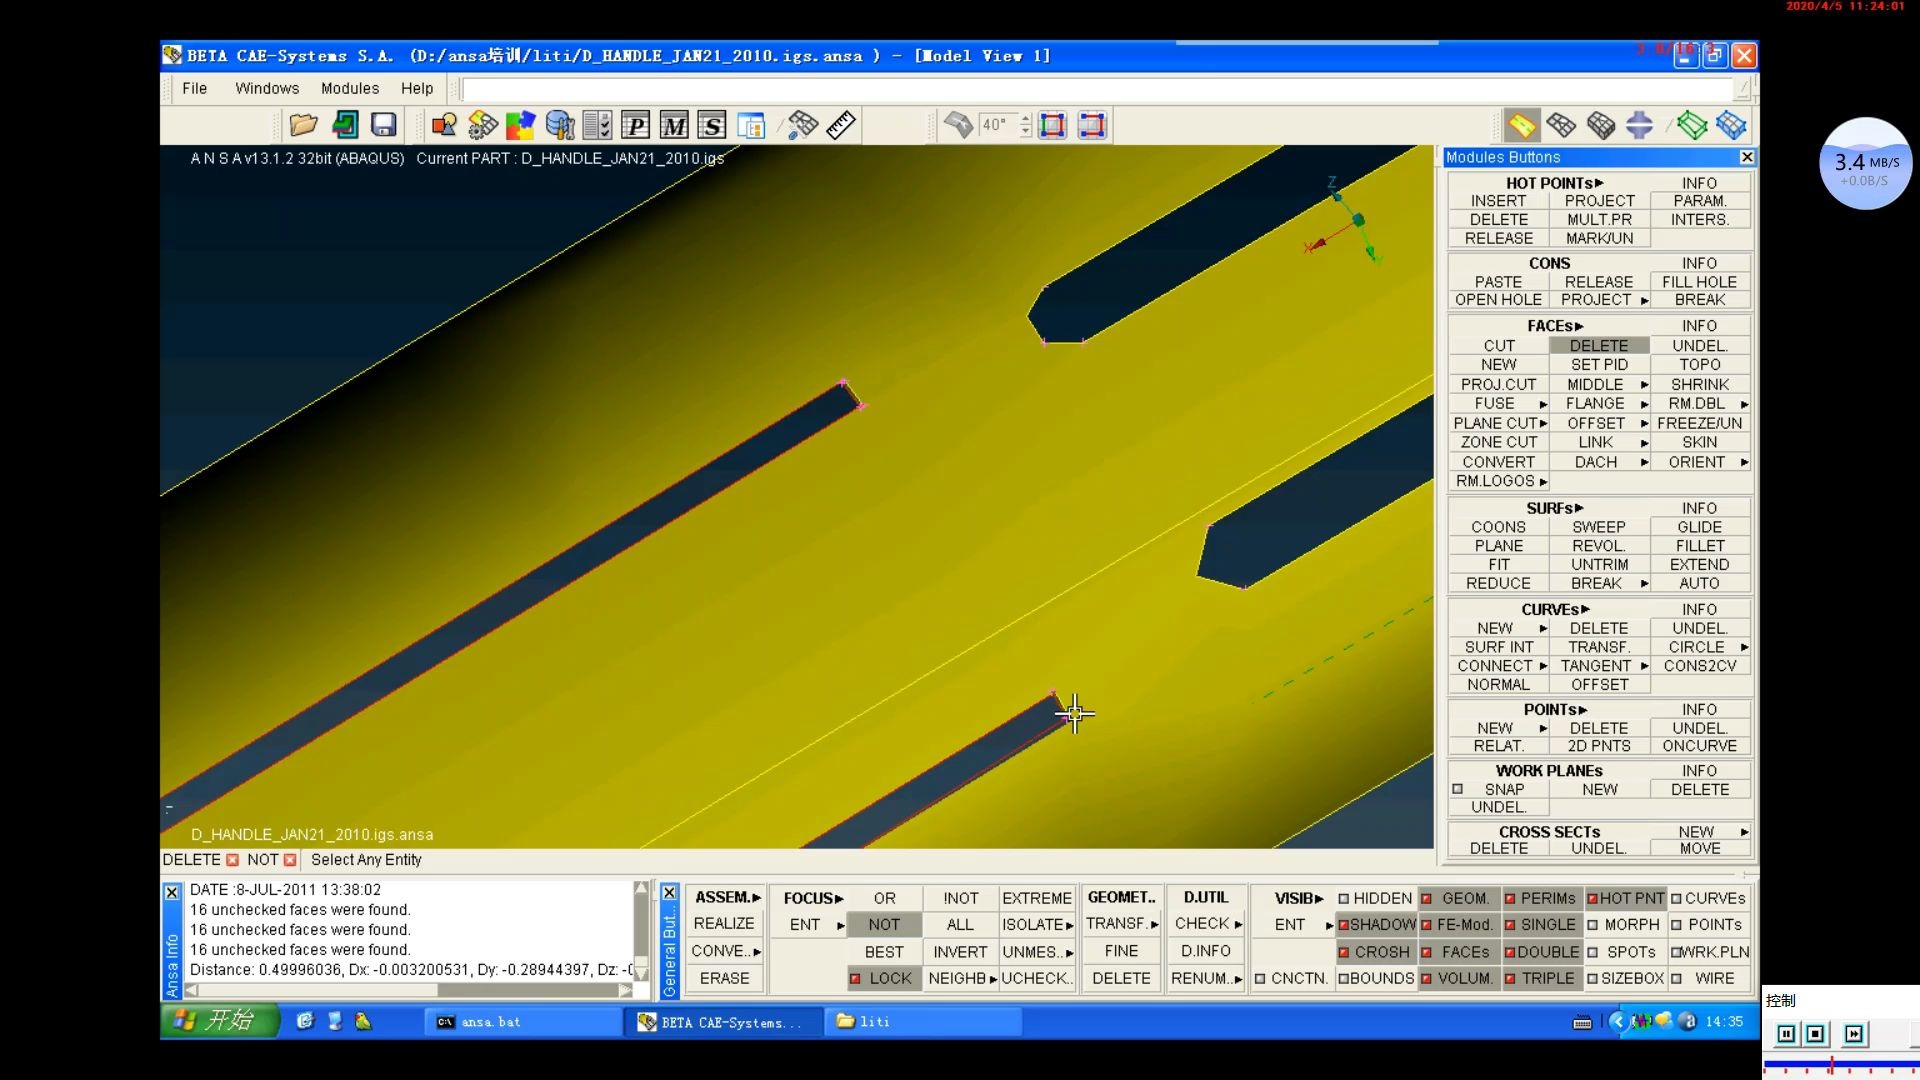Click the table window toolbar icon
The height and width of the screenshot is (1080, 1920).
pos(750,125)
